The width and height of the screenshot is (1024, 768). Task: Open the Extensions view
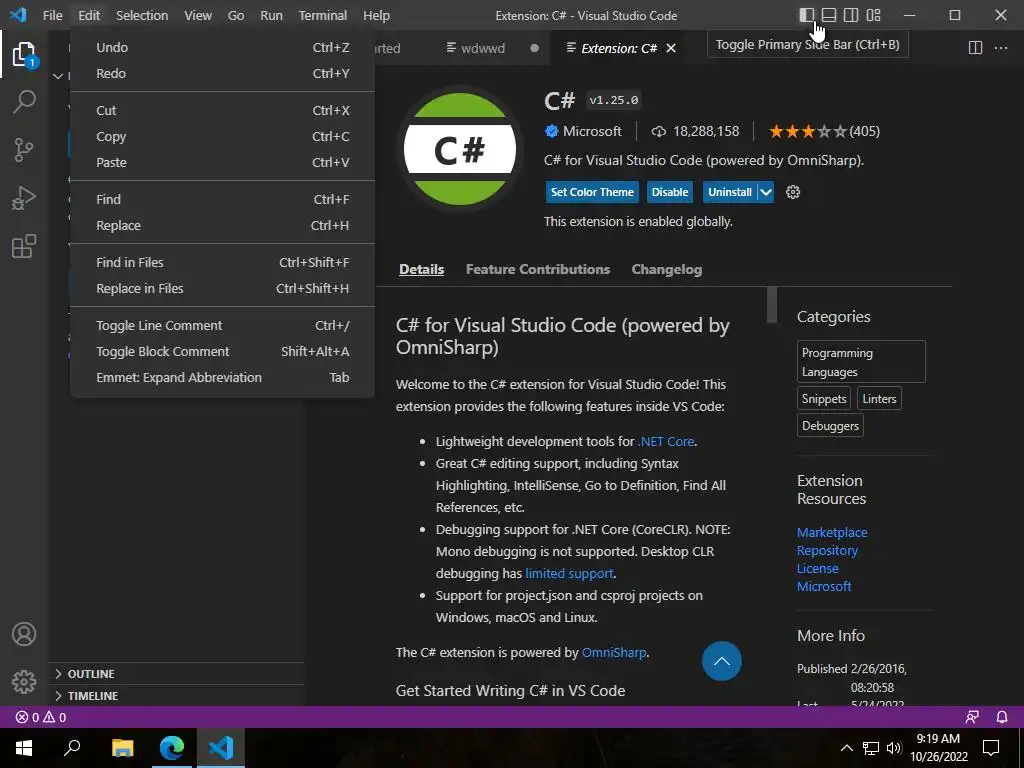coord(24,246)
